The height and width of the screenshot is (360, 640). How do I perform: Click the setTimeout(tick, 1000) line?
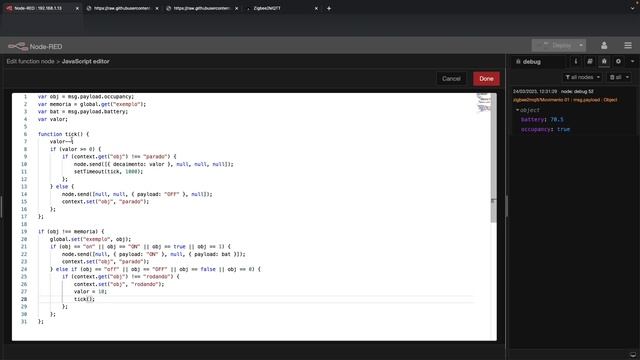click(109, 171)
